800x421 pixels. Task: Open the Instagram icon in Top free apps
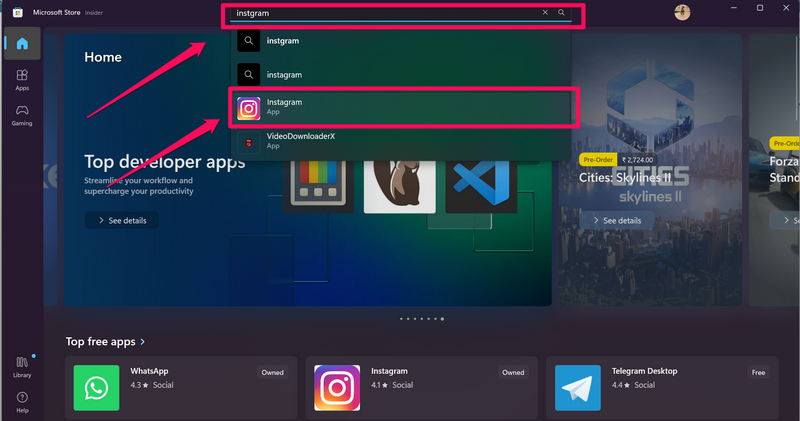(x=337, y=388)
